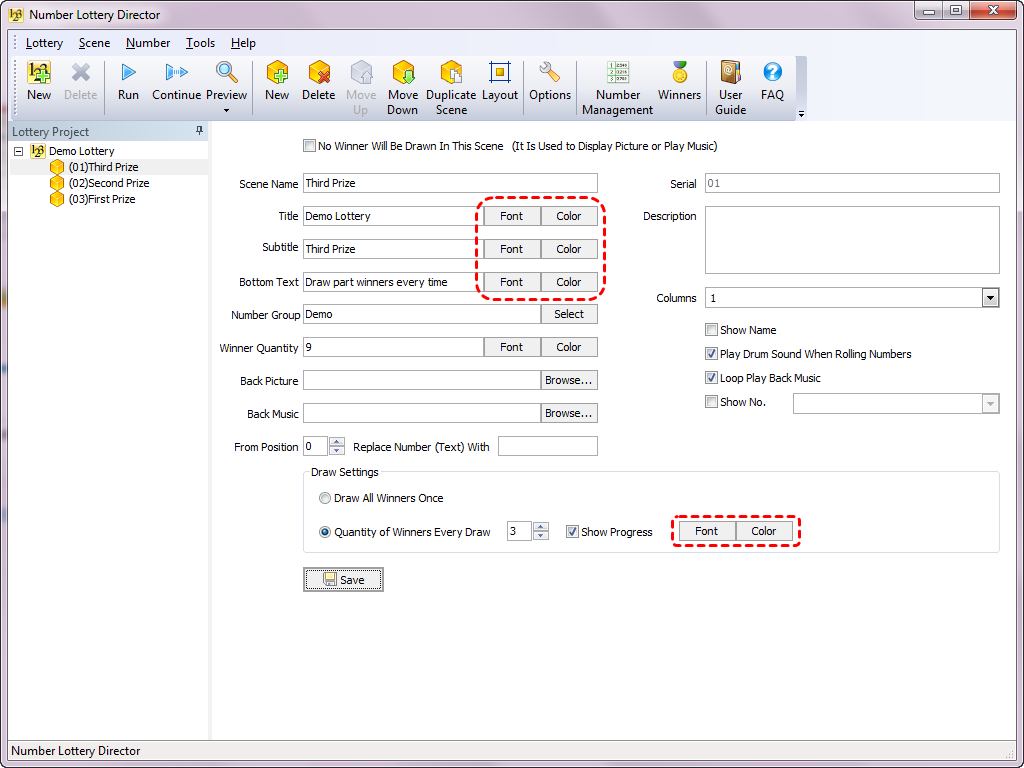Open Number Management from the toolbar
The image size is (1024, 768).
618,73
